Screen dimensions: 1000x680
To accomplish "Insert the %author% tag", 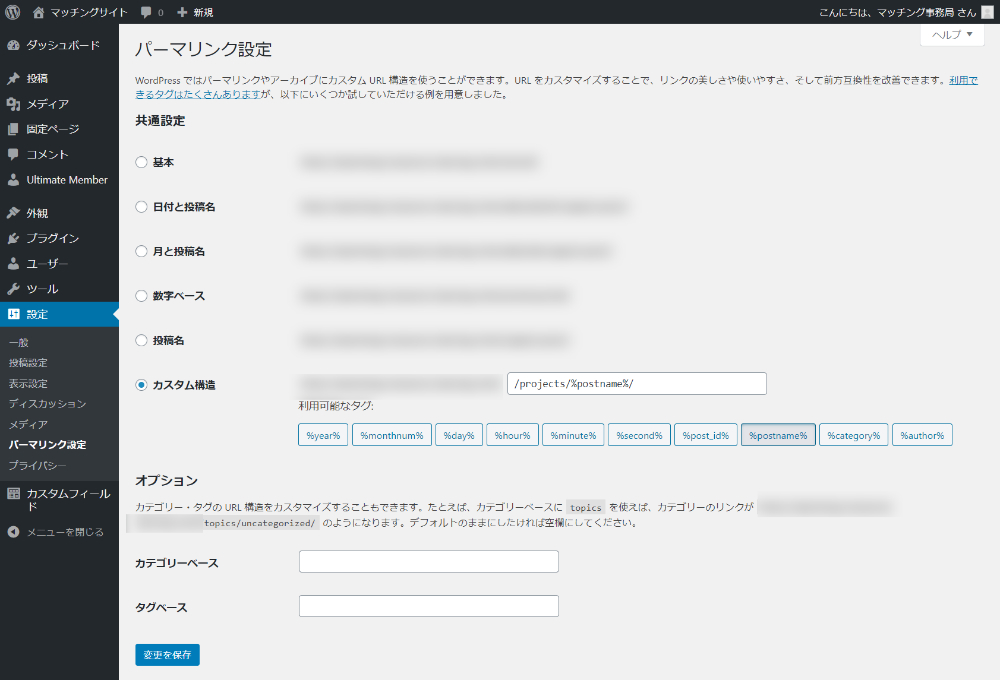I will (x=922, y=435).
